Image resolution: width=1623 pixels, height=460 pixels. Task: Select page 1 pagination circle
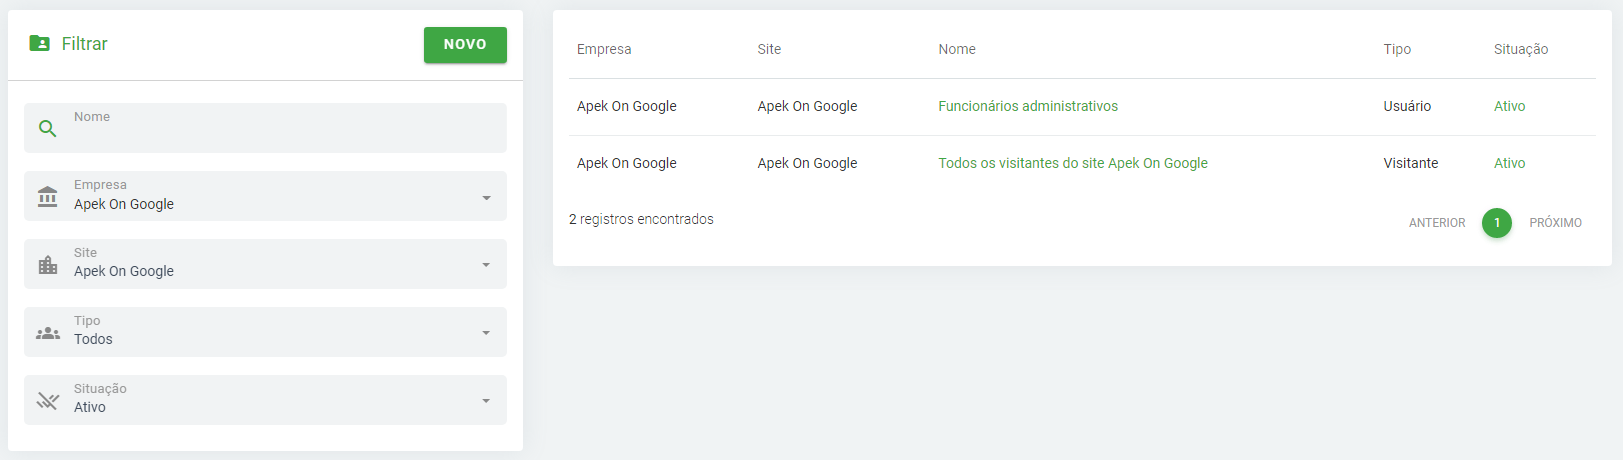[x=1496, y=223]
